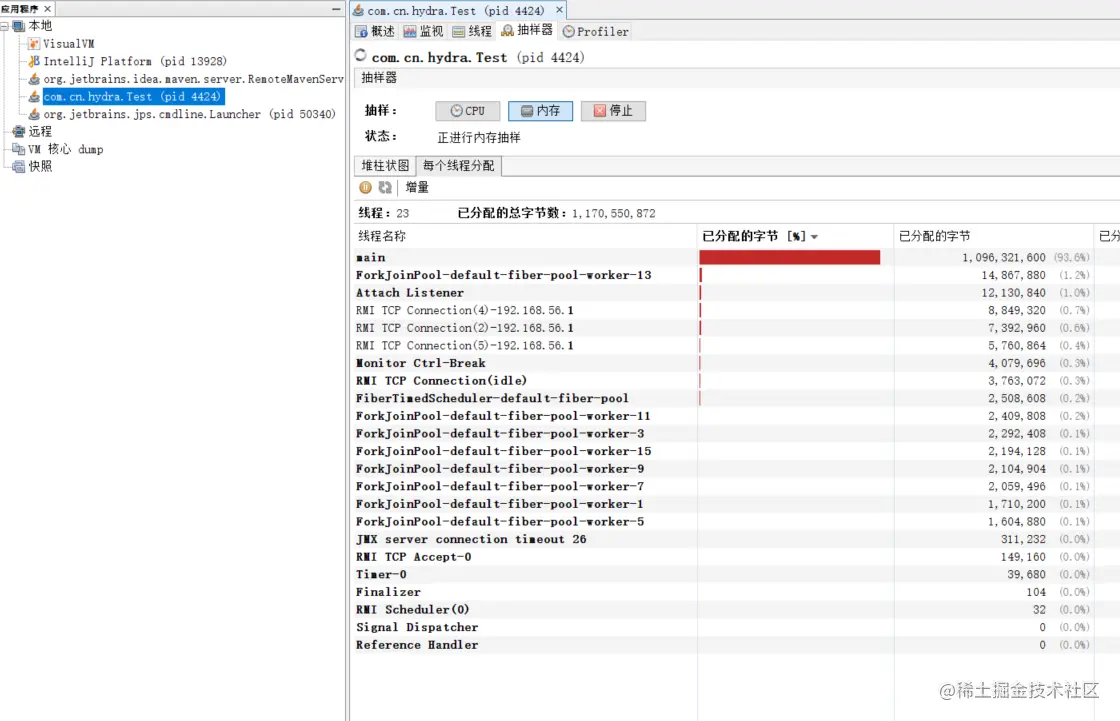Switch to the 每个线程分配 tab

(x=459, y=166)
